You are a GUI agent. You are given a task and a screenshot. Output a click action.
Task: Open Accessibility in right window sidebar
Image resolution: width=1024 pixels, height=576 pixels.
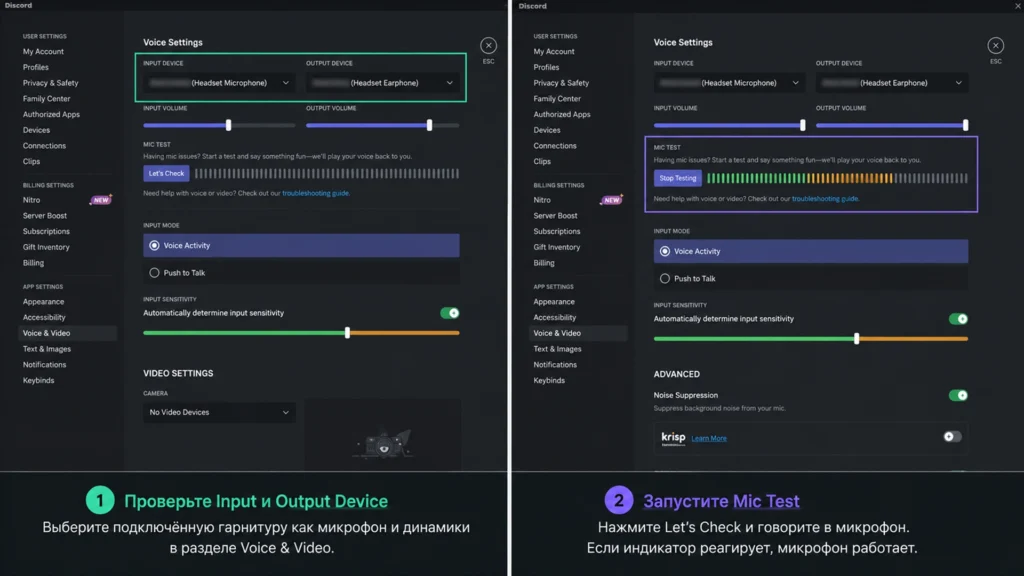pos(554,317)
